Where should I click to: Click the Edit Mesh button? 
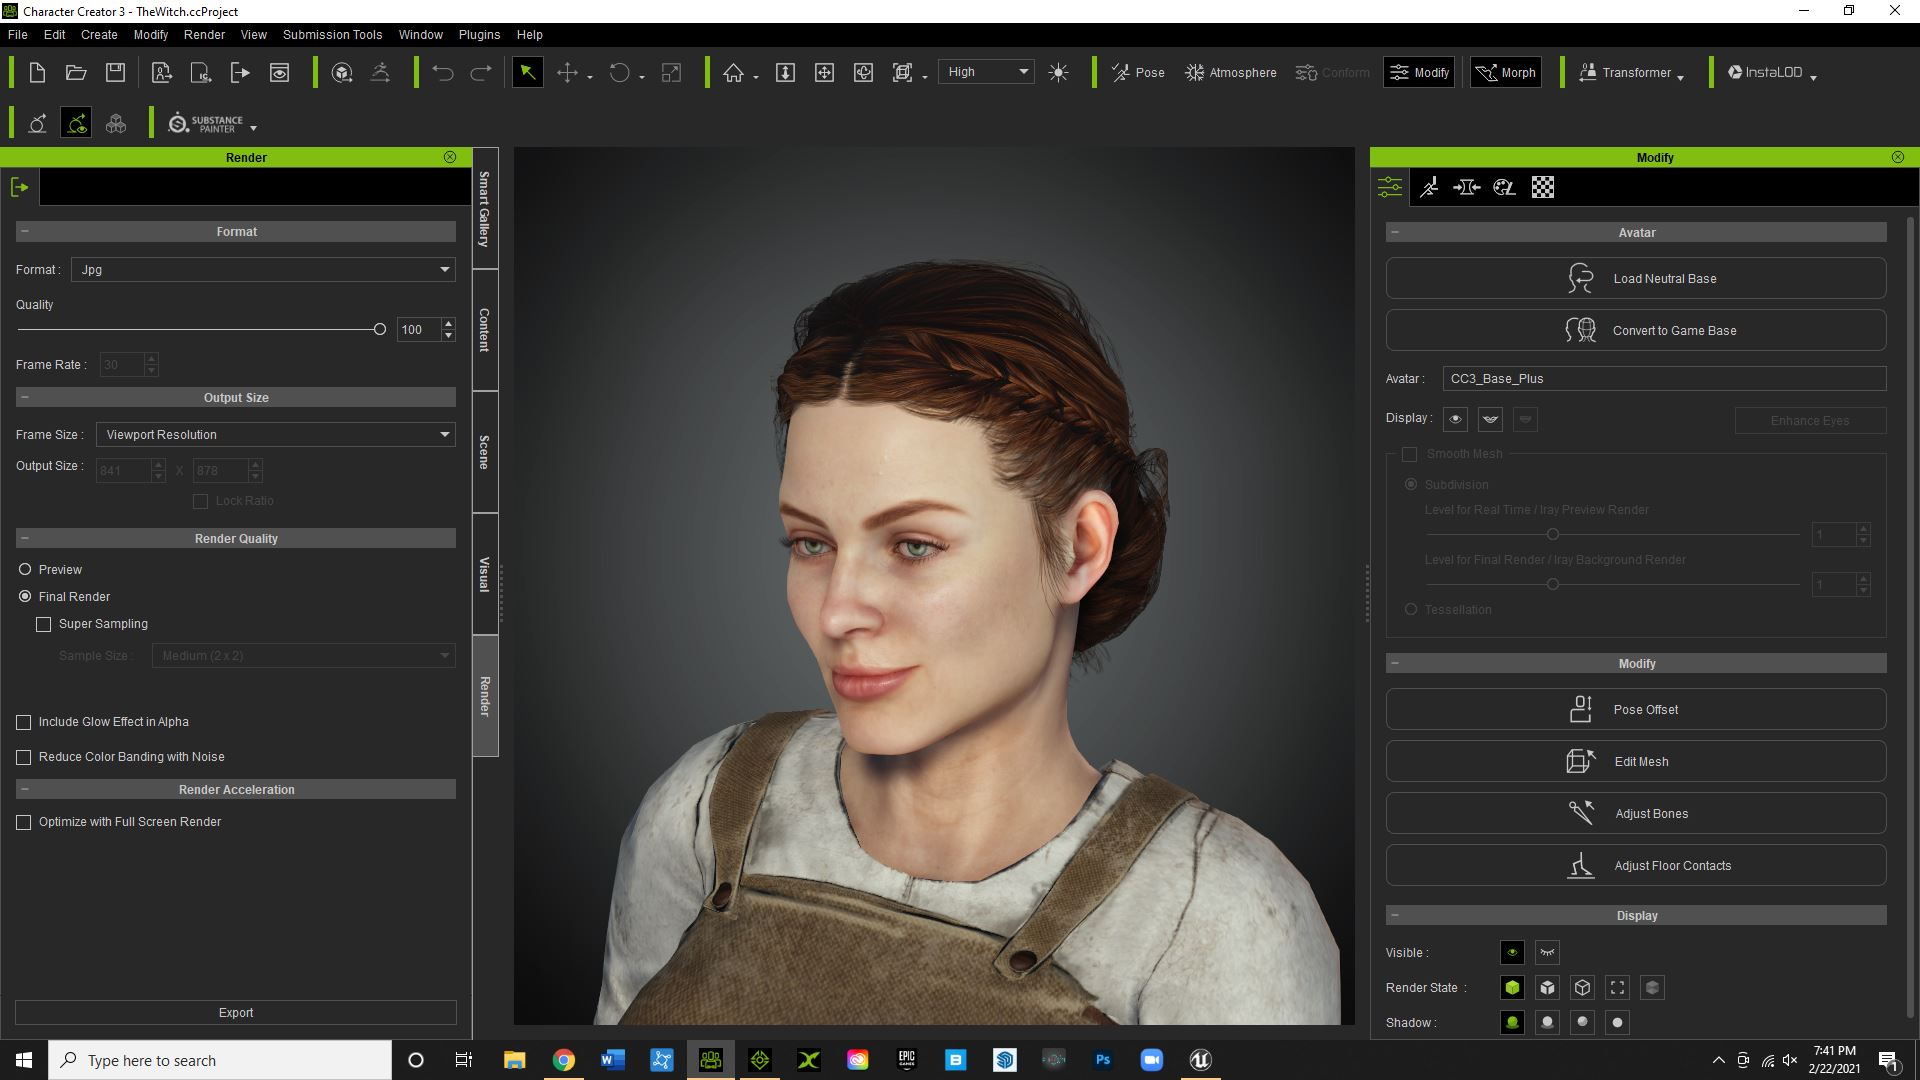point(1636,761)
